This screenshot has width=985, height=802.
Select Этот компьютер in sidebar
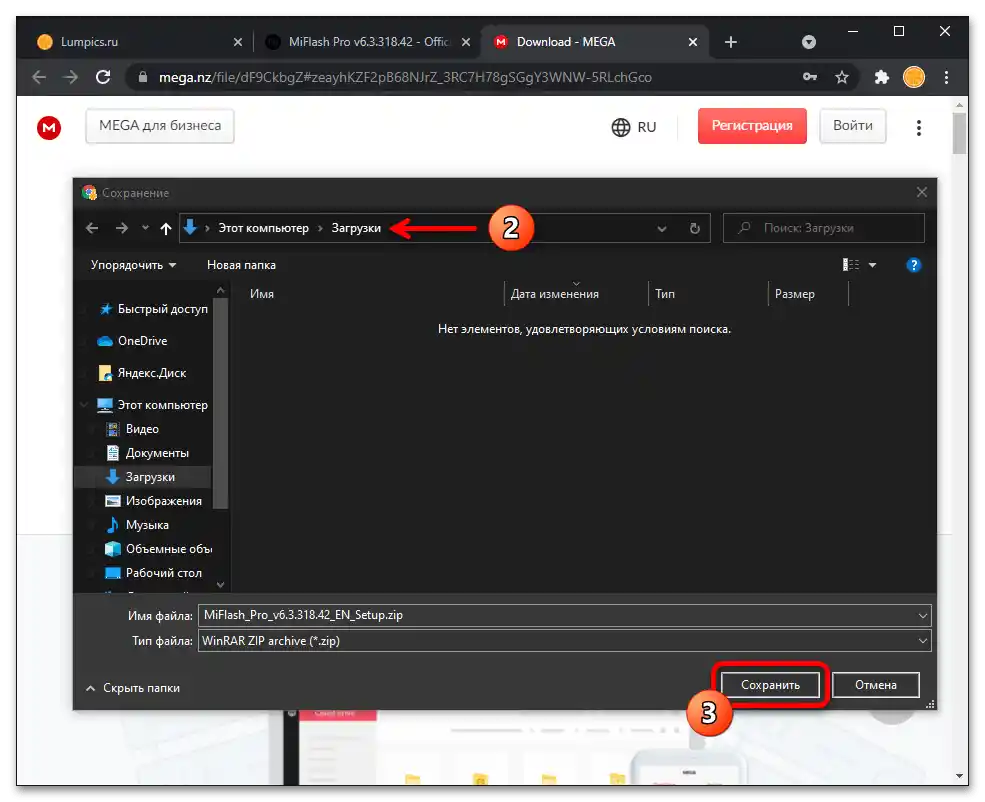(x=153, y=405)
